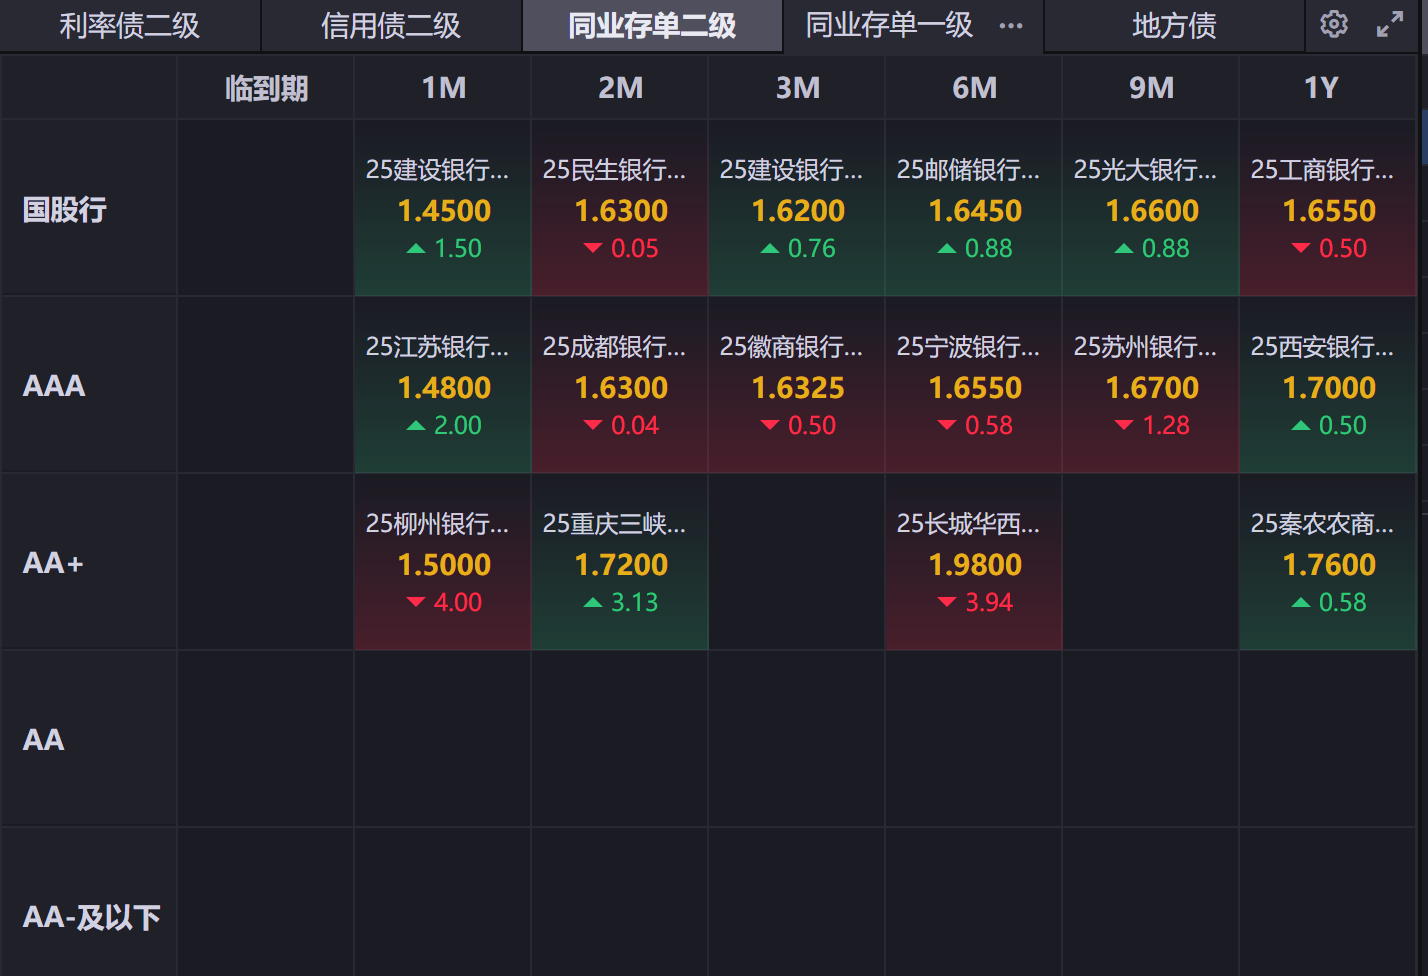Switch to the 利率债二级 tab

(x=130, y=26)
